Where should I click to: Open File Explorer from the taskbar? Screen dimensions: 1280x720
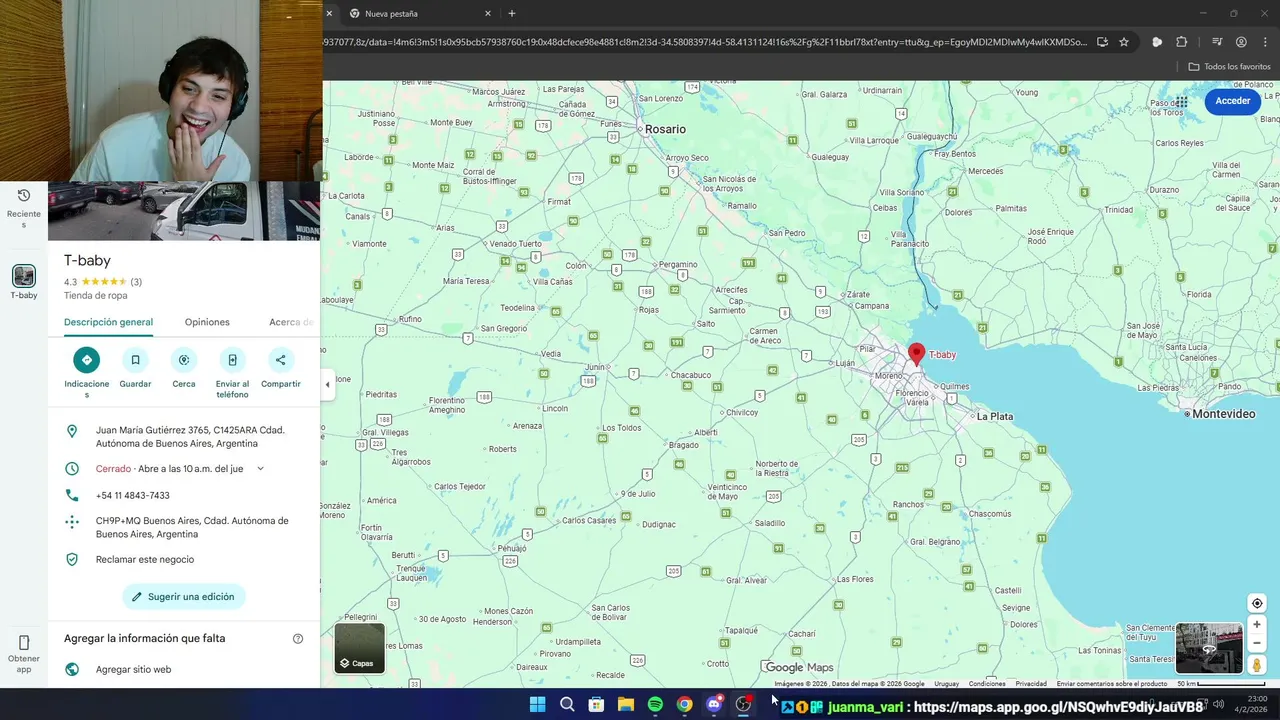[626, 705]
